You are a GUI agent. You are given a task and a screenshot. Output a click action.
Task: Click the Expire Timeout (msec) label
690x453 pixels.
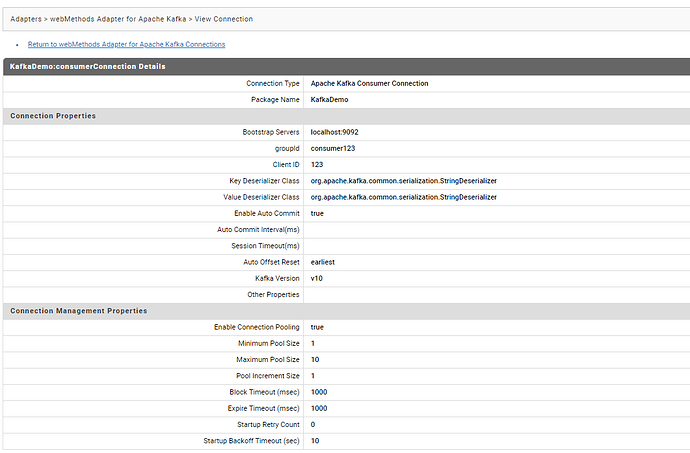(x=264, y=409)
